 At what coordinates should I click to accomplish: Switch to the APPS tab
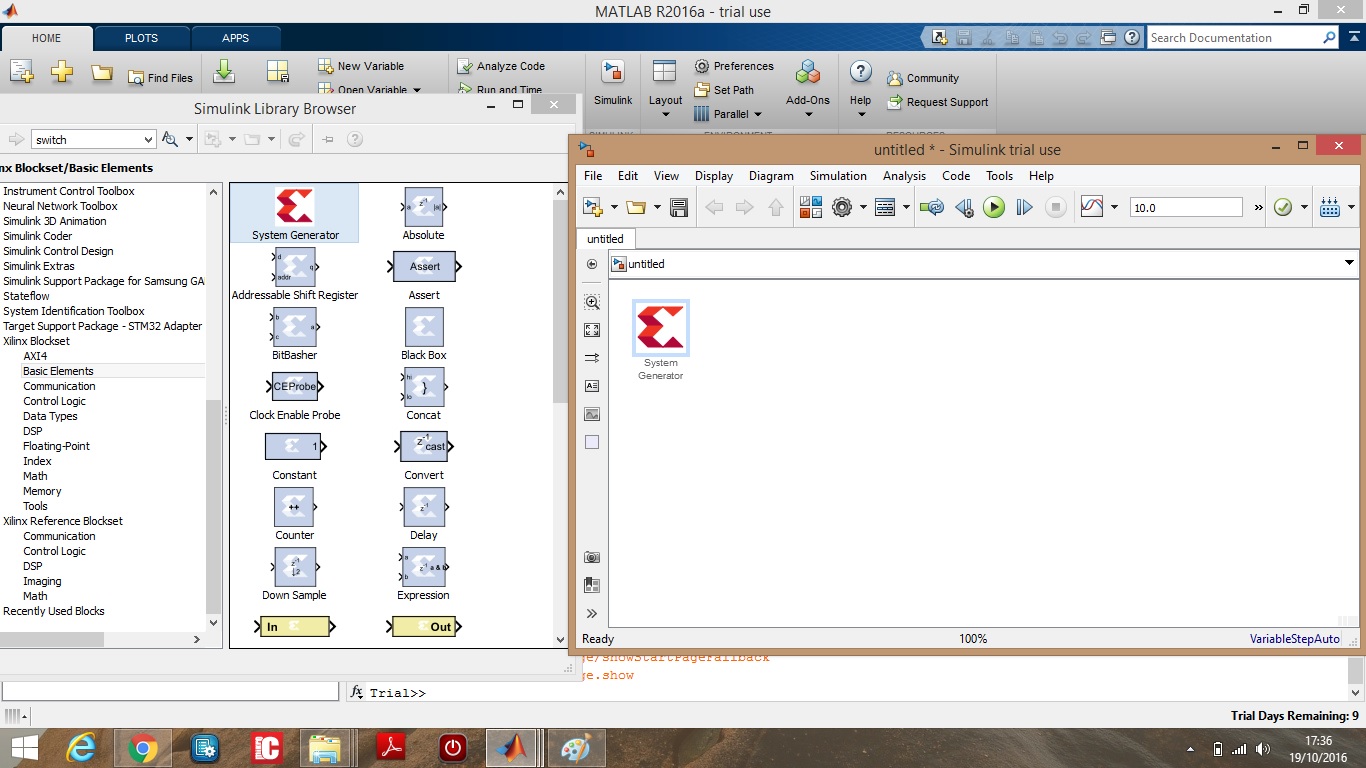pos(236,38)
